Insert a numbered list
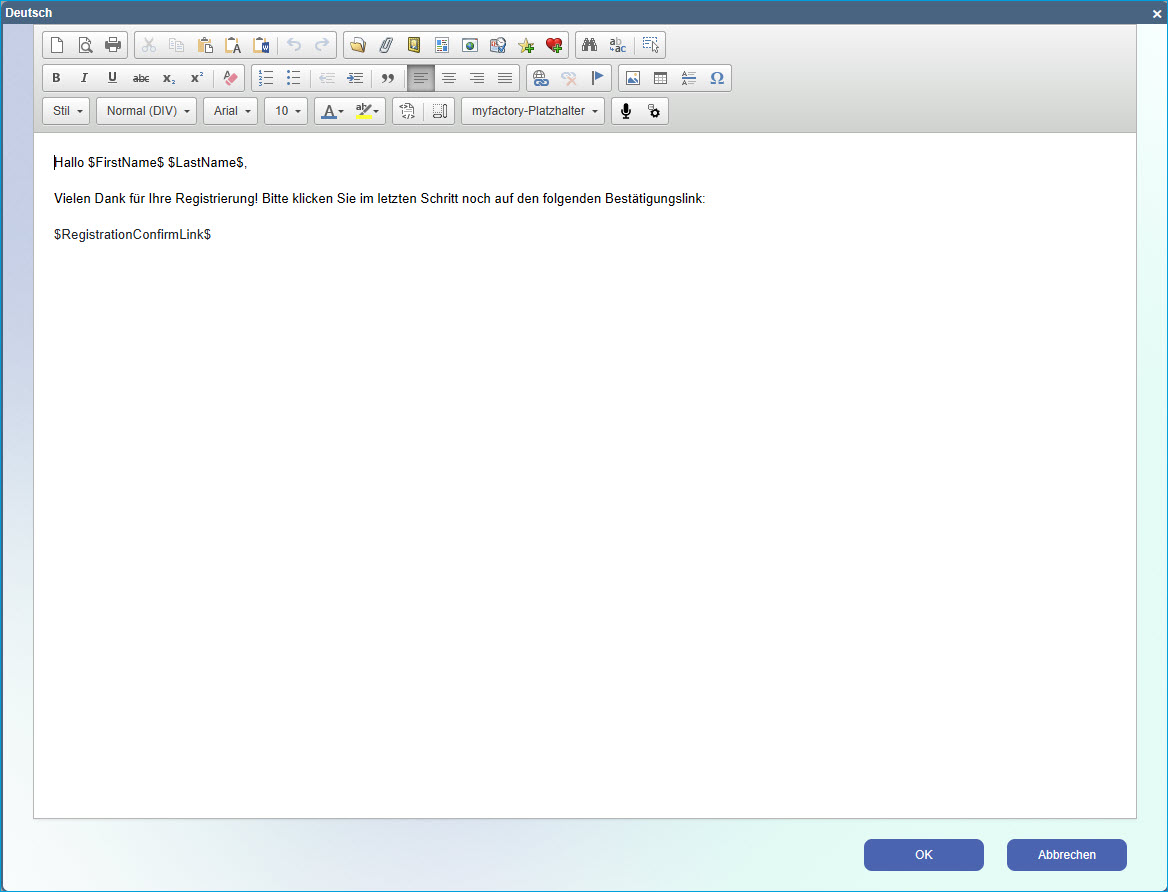 pos(266,78)
